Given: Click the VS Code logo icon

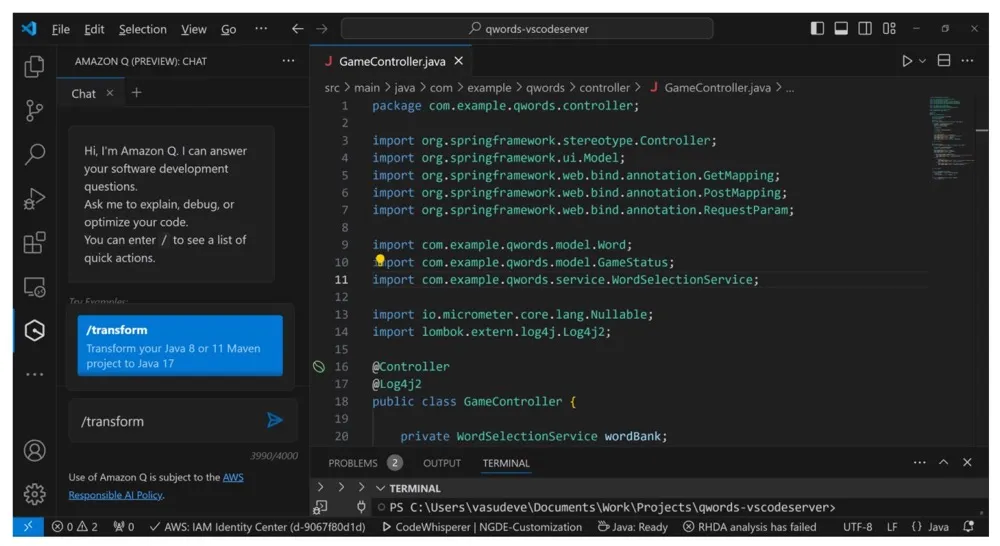Looking at the screenshot, I should pyautogui.click(x=29, y=29).
